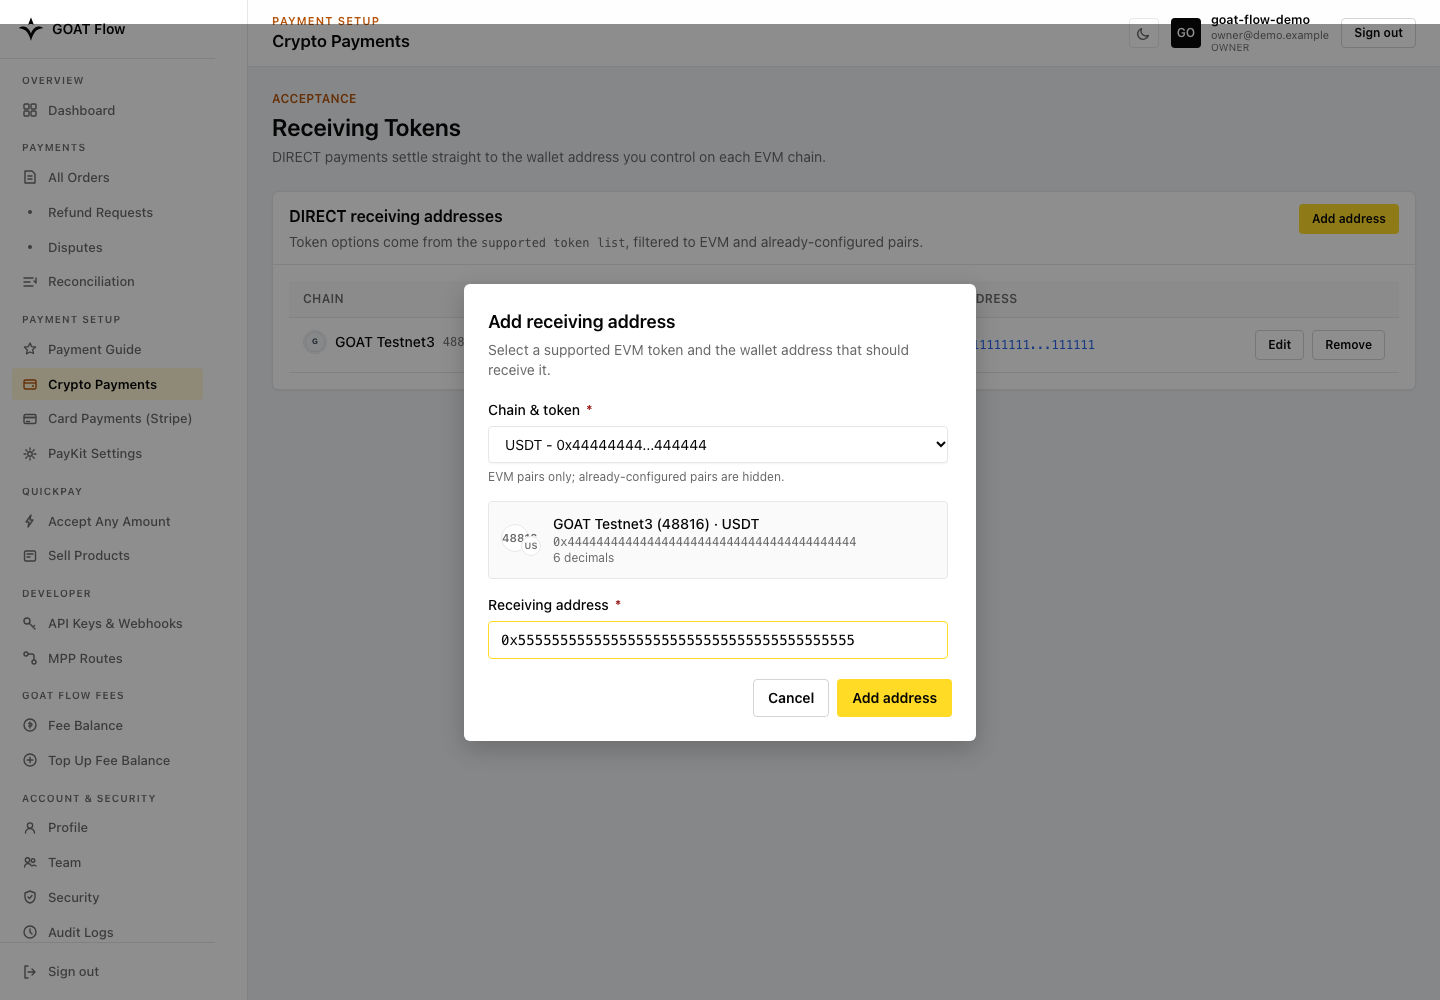
Task: Click the All Orders document icon
Action: coord(30,178)
